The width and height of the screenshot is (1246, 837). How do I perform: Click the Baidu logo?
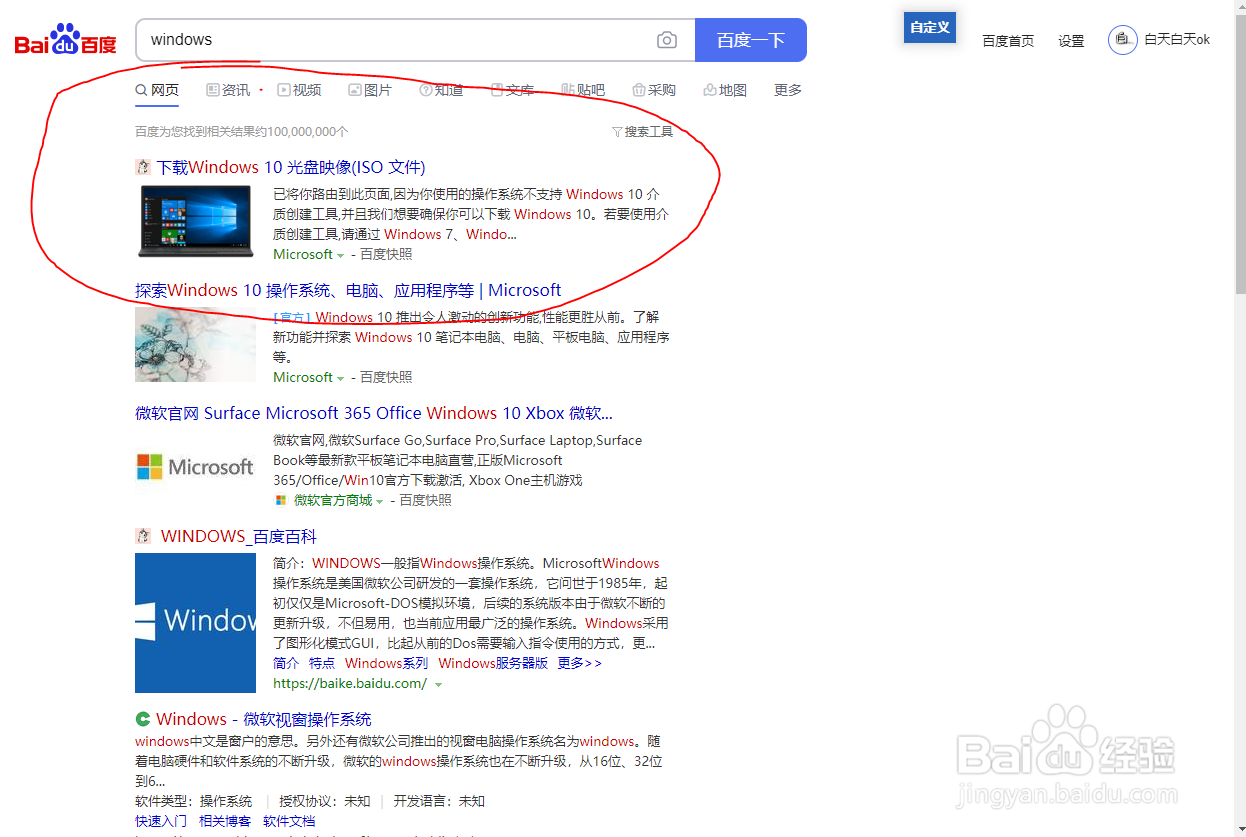pos(66,41)
